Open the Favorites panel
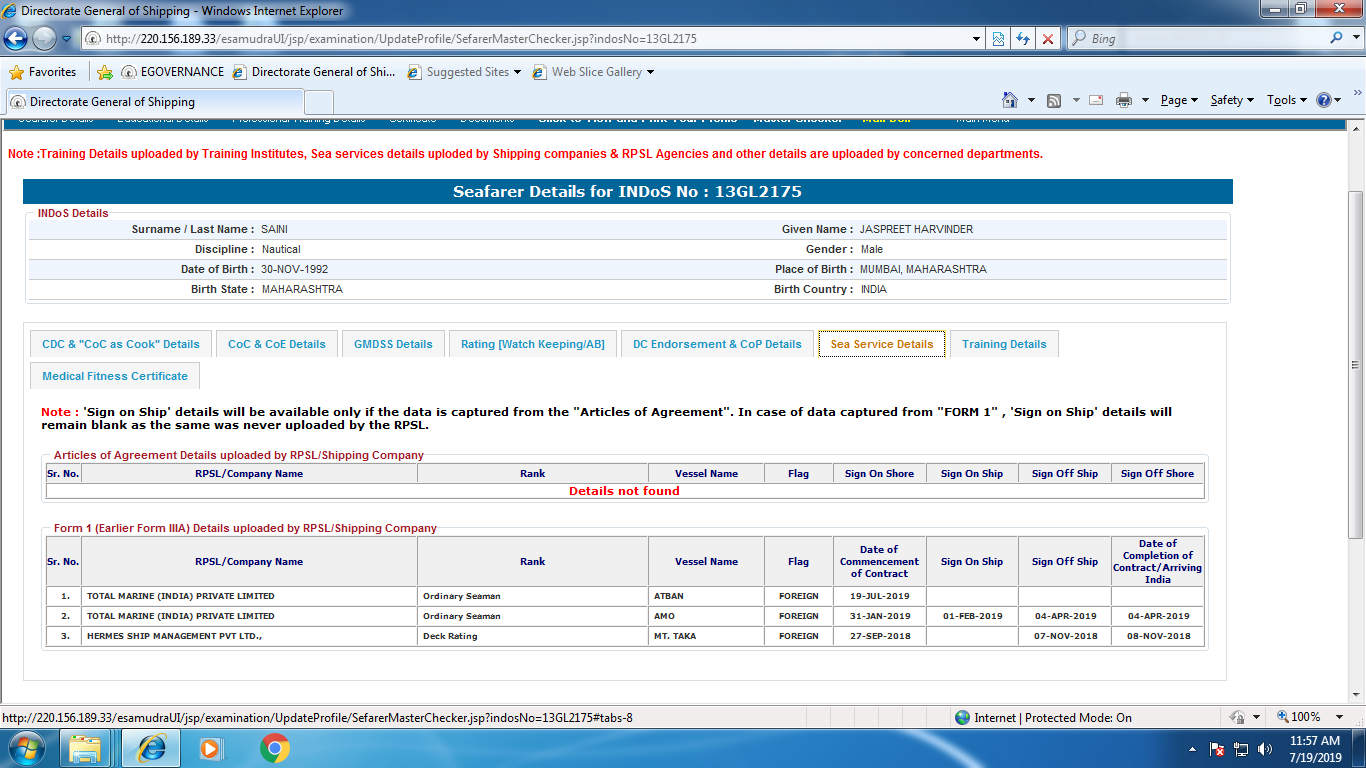The width and height of the screenshot is (1366, 768). point(43,72)
